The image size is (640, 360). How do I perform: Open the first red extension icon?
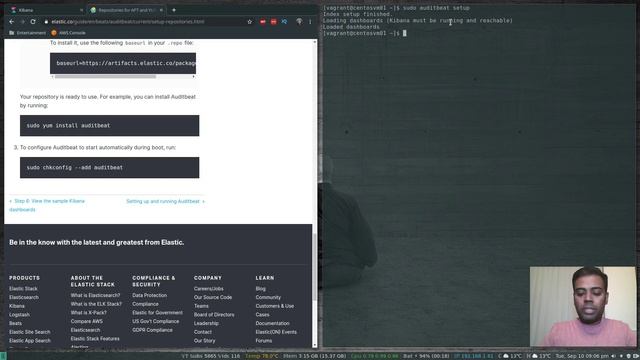[263, 22]
